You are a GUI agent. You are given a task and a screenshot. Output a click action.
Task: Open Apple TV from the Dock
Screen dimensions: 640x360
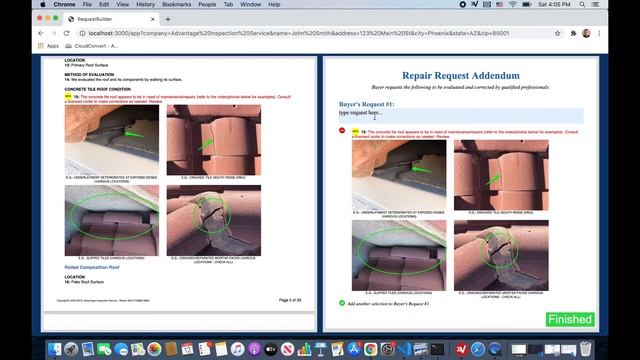click(x=271, y=349)
